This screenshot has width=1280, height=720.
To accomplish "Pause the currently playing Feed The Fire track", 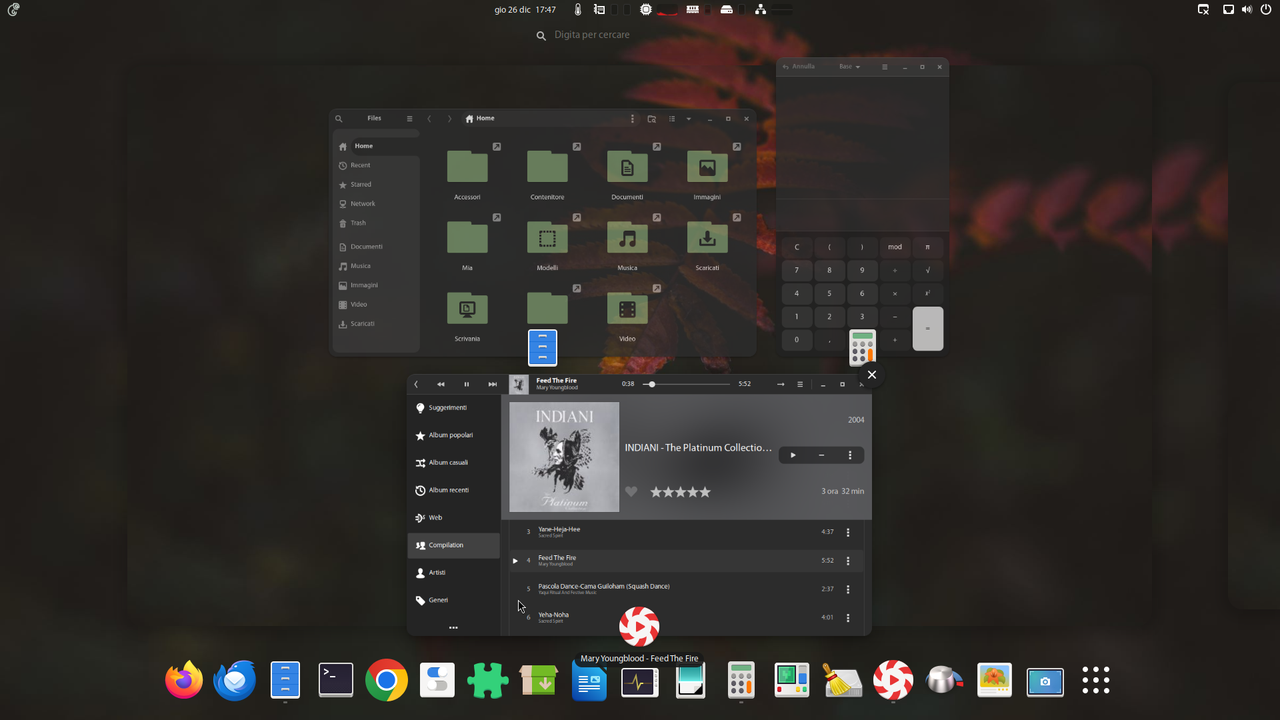I will pos(466,383).
